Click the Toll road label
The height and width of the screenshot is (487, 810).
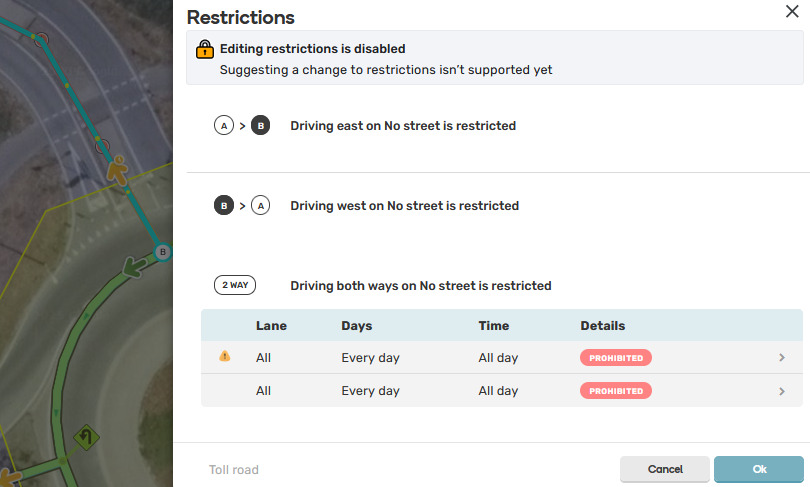[234, 469]
